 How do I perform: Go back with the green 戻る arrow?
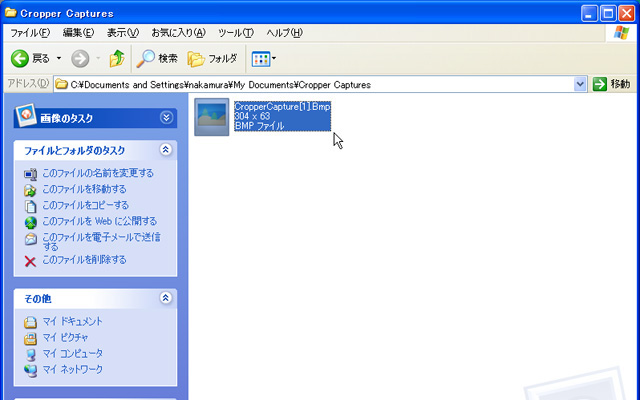click(30, 59)
